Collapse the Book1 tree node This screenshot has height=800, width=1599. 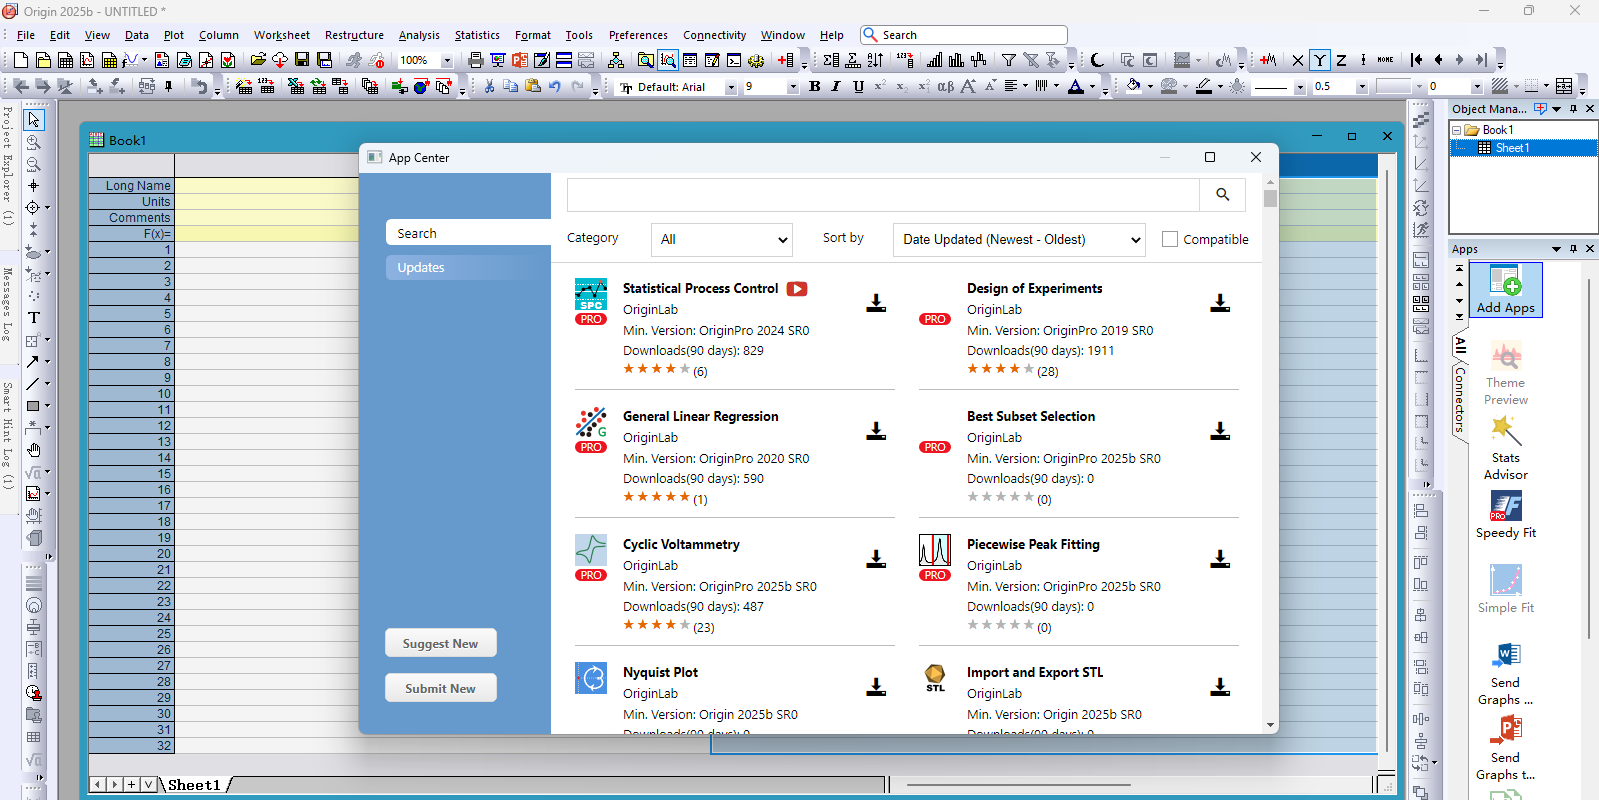(x=1457, y=130)
